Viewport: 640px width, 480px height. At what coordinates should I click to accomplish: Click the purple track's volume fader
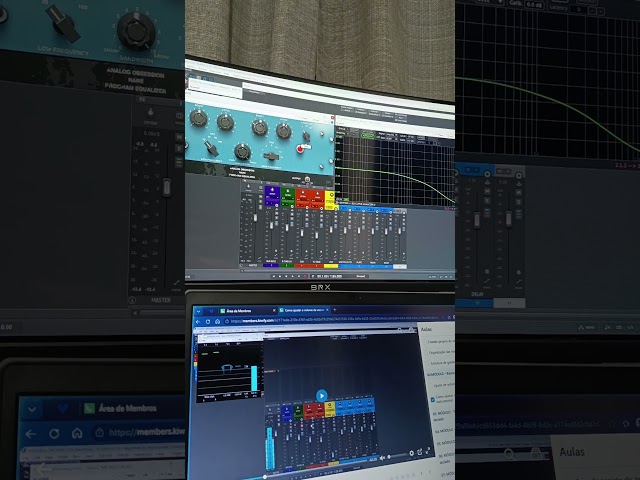pos(271,225)
